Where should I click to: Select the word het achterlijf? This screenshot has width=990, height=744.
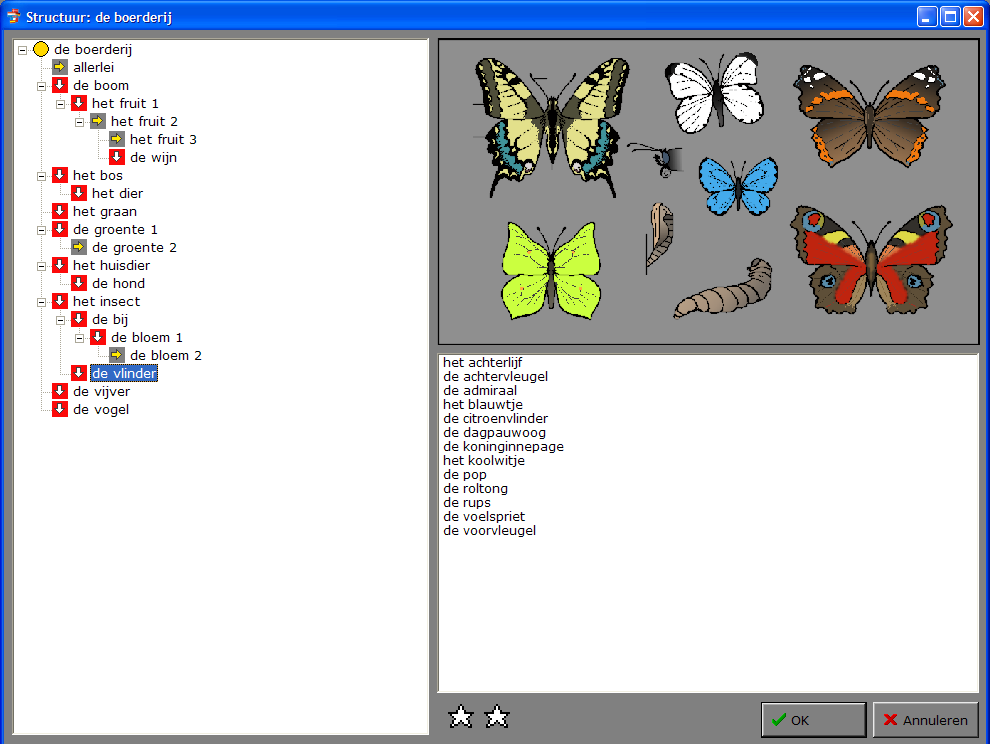(482, 363)
